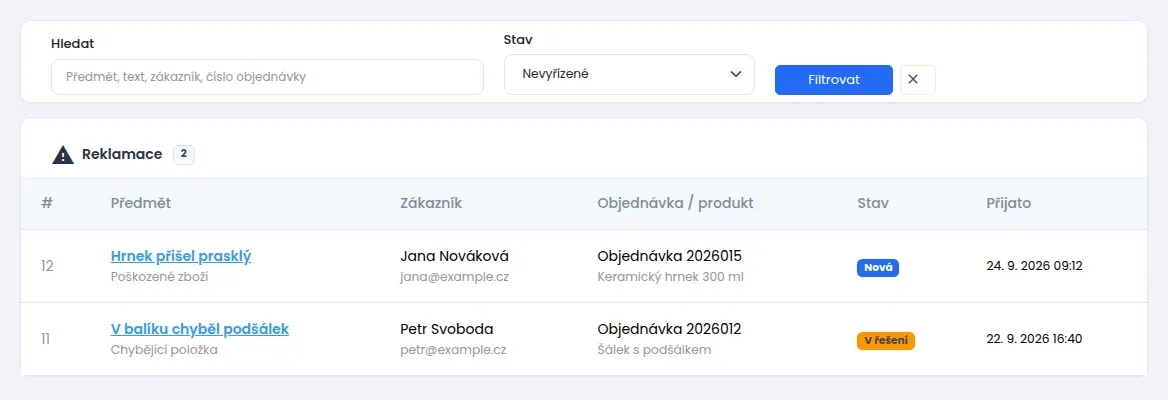The image size is (1168, 400).
Task: Click product 'Šálek s podšálkem'
Action: click(654, 349)
